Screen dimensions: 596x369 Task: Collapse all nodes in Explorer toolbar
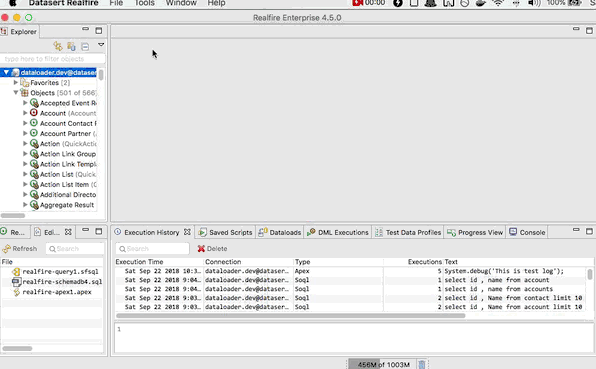point(85,46)
